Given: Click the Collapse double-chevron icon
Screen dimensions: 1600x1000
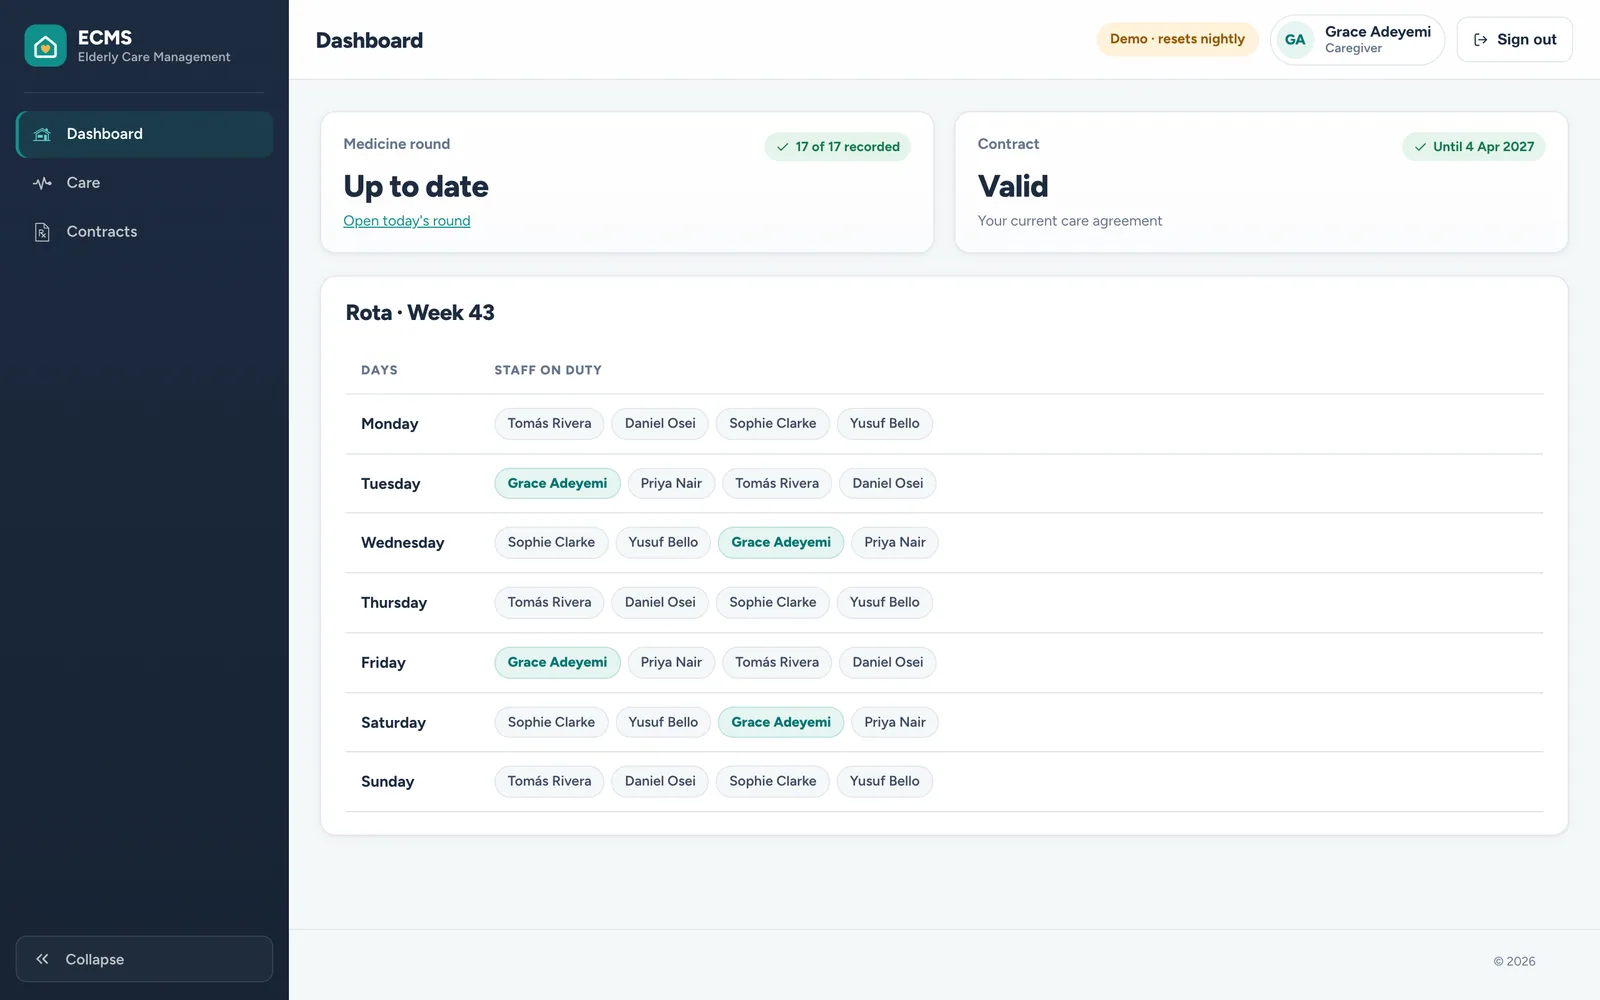Looking at the screenshot, I should pyautogui.click(x=42, y=959).
